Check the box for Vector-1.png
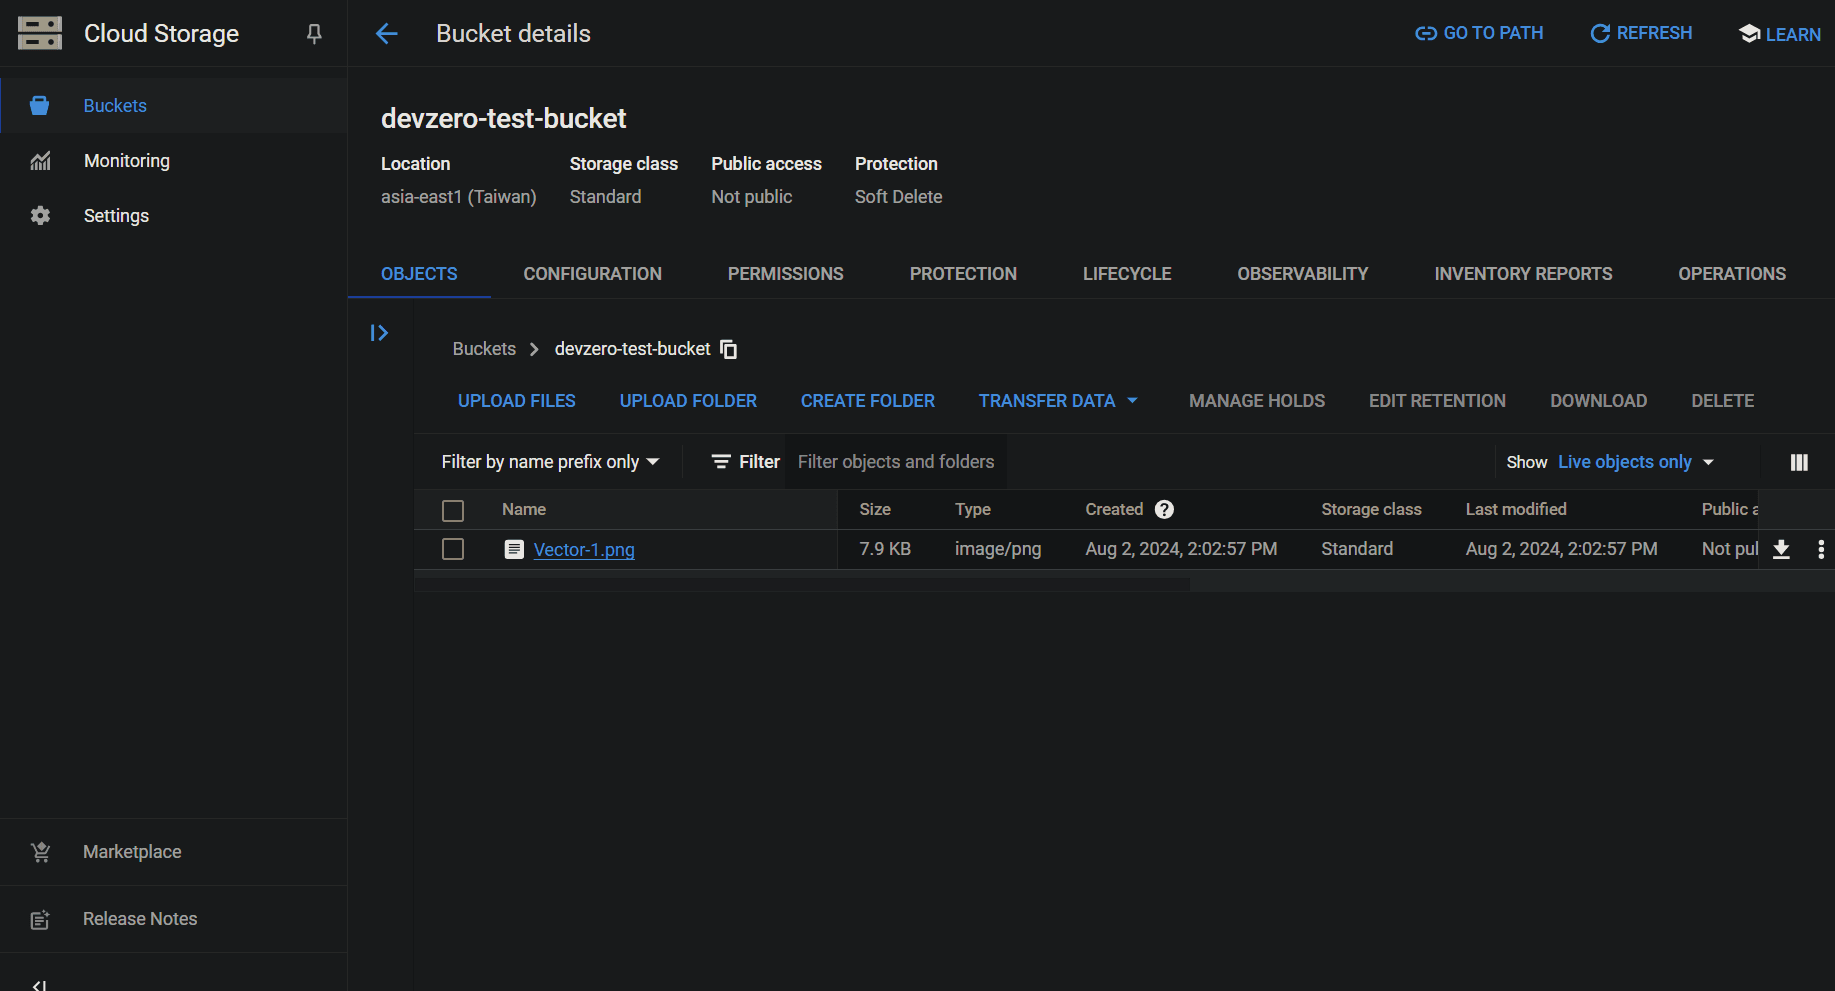Screen dimensions: 1835x991 tap(453, 549)
